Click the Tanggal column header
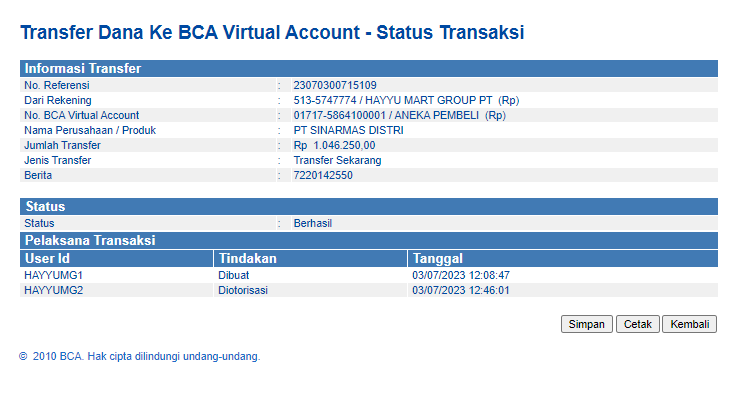751x406 pixels. coord(438,258)
